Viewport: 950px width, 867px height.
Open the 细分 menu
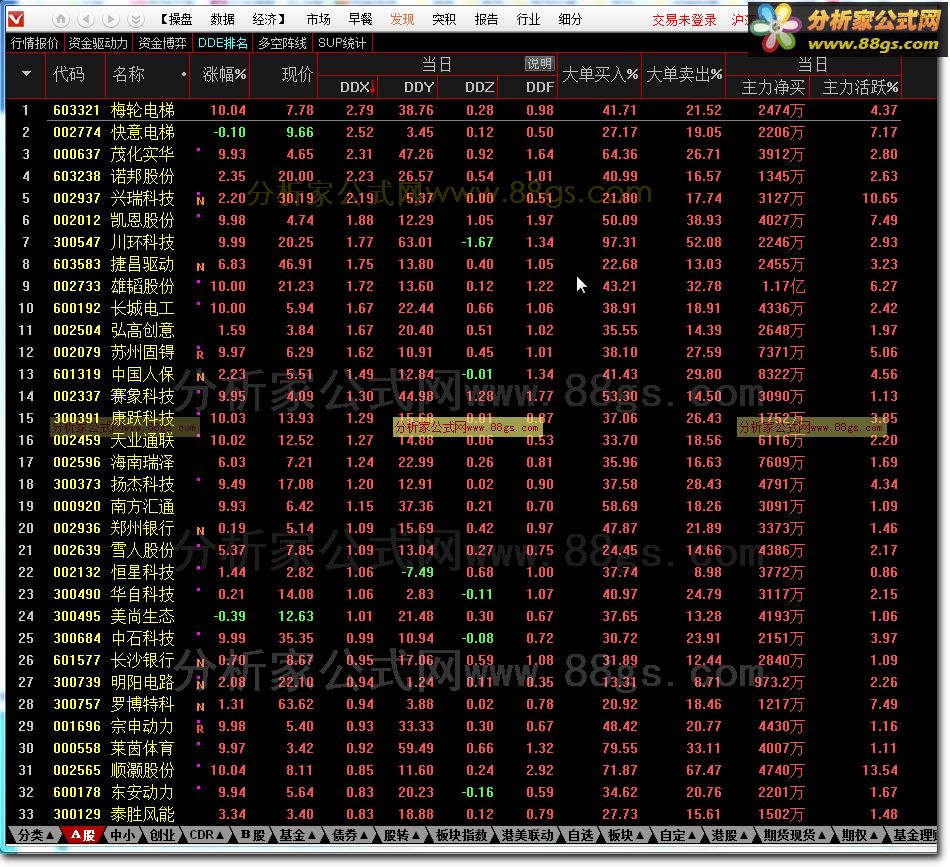[570, 19]
